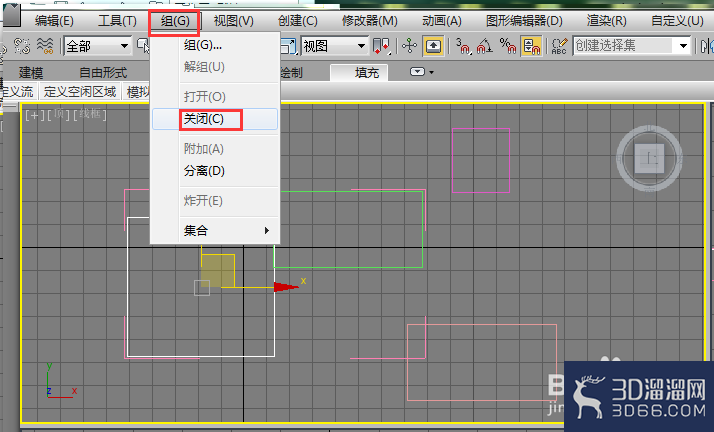714x432 pixels.
Task: Click the select and manipulate icon
Action: 409,46
